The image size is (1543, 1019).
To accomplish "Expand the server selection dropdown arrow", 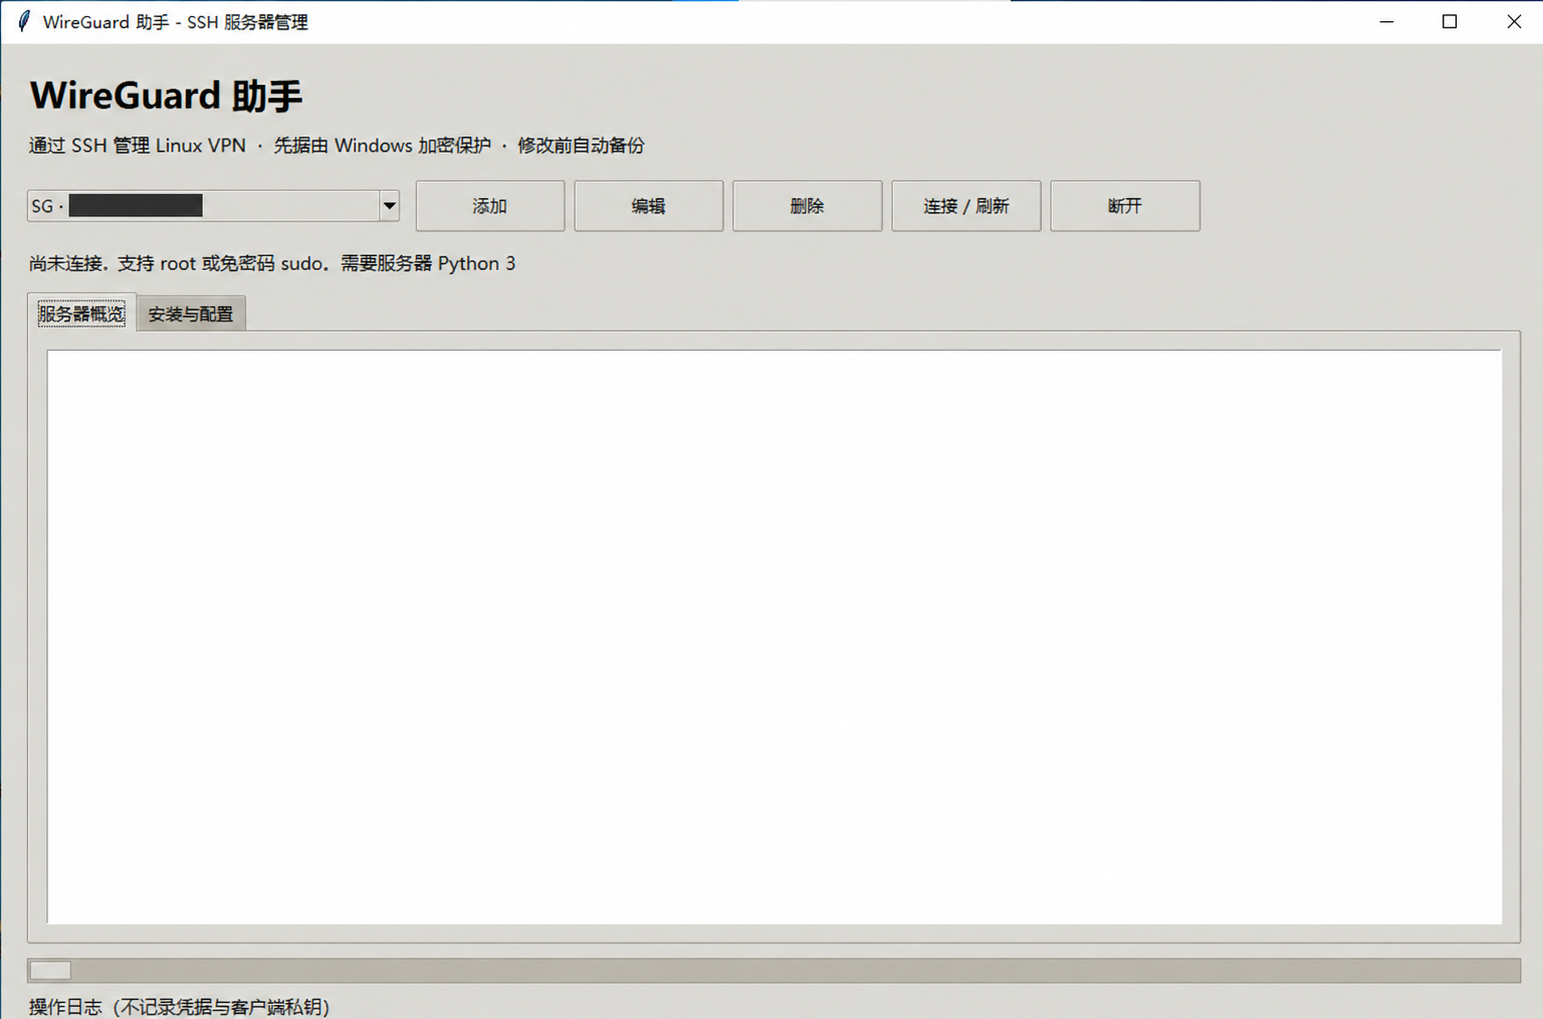I will [x=389, y=206].
